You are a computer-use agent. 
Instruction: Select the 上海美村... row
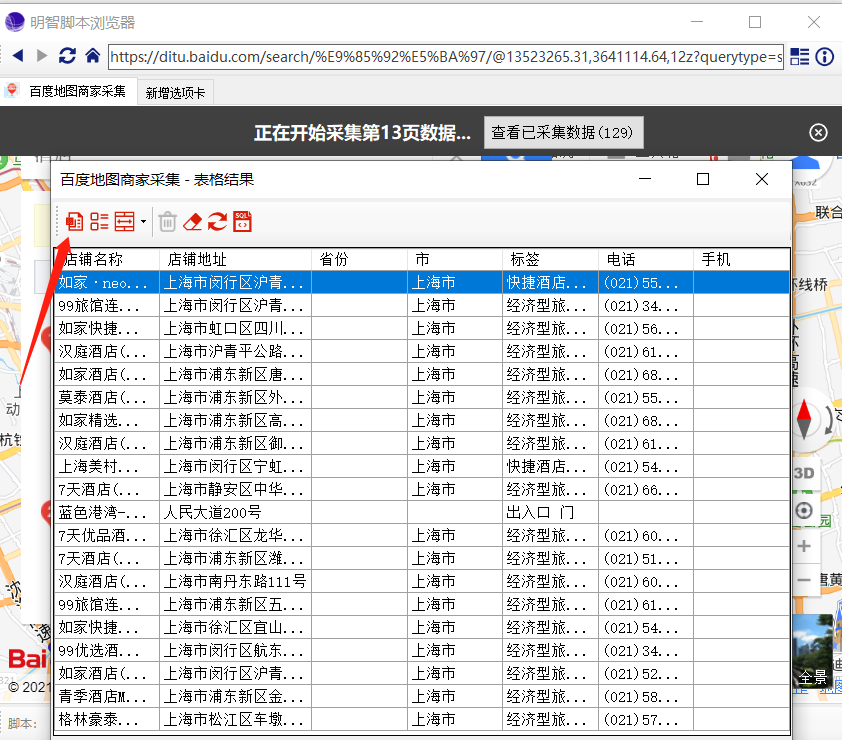pos(422,467)
